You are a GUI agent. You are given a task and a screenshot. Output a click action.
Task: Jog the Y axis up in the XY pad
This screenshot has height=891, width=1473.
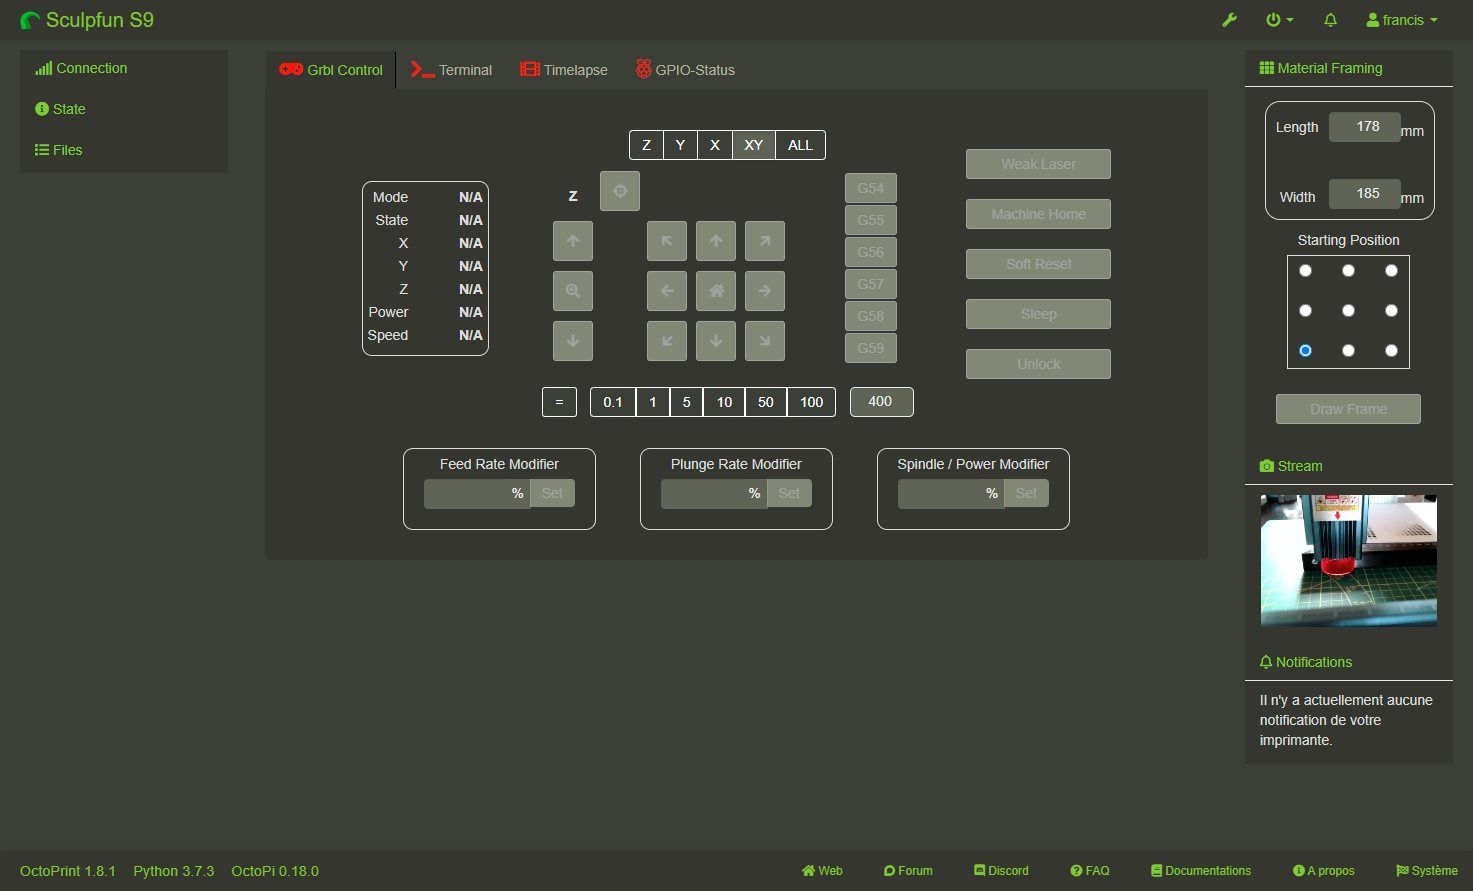pyautogui.click(x=716, y=241)
